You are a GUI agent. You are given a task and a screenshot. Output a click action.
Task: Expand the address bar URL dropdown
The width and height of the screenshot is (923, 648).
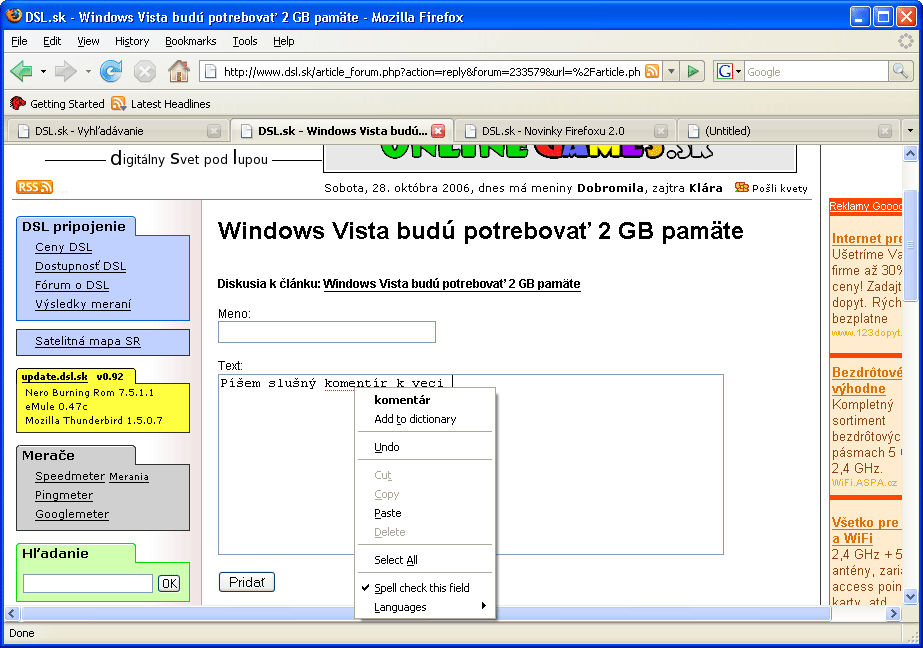pos(671,72)
